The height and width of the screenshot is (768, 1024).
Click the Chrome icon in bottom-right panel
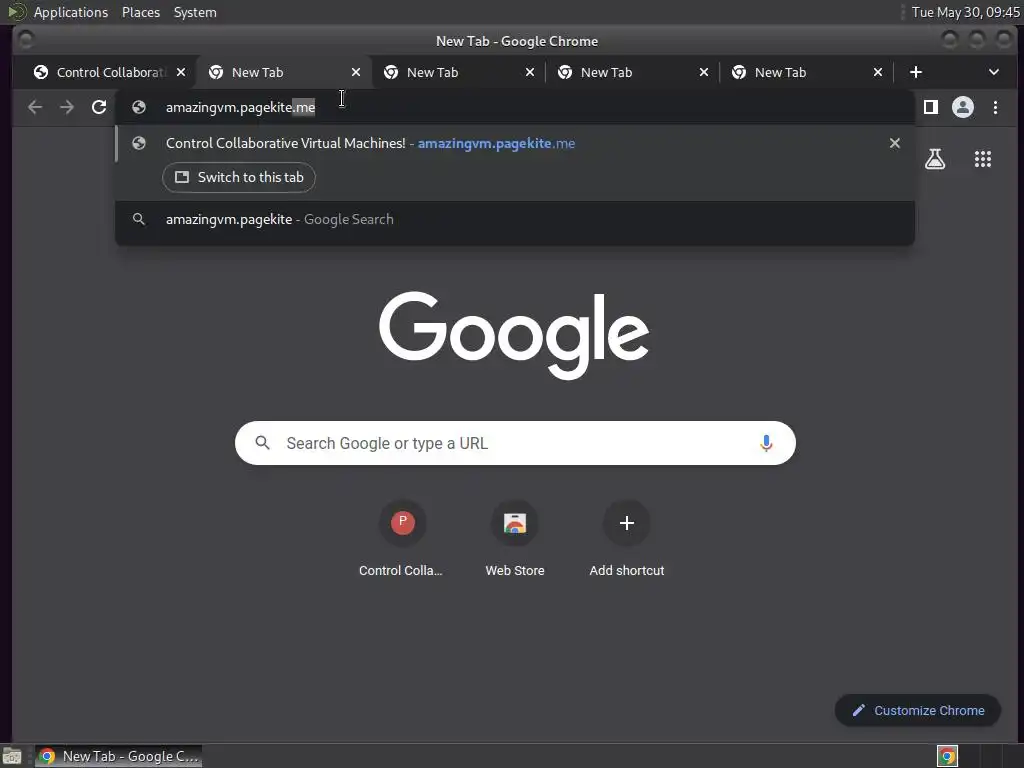click(947, 756)
